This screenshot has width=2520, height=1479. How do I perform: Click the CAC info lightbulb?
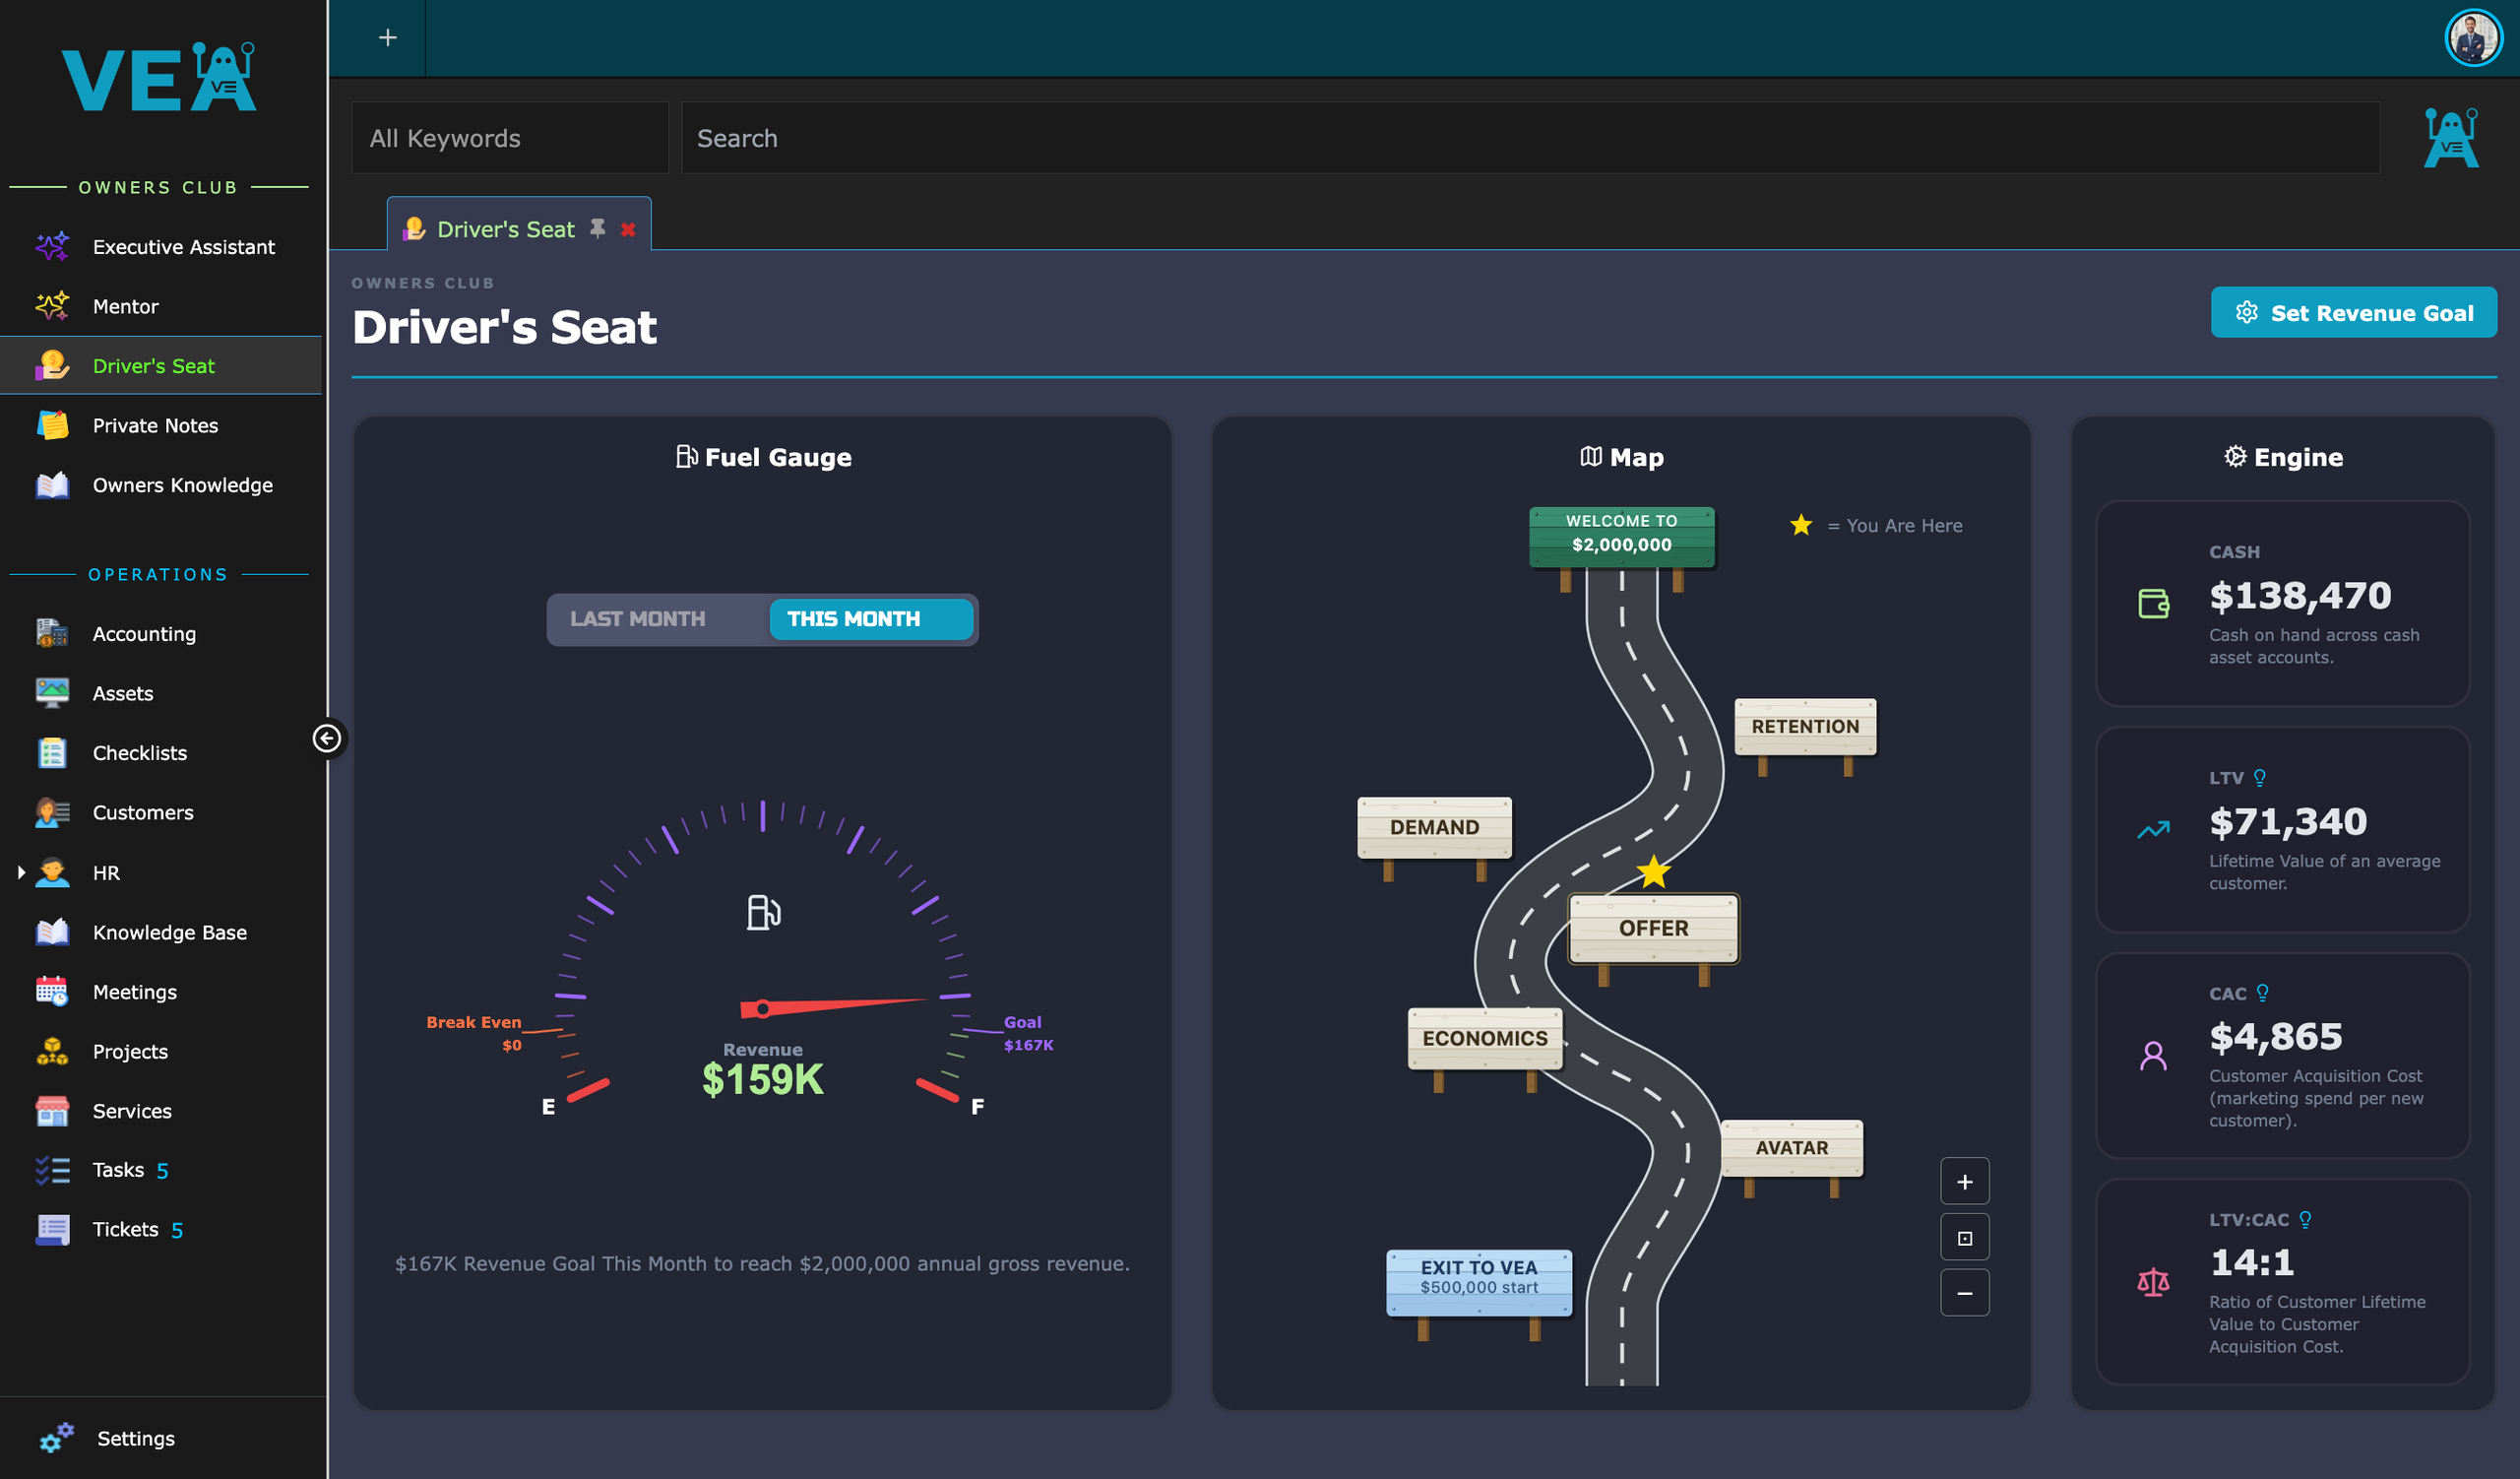click(2263, 993)
